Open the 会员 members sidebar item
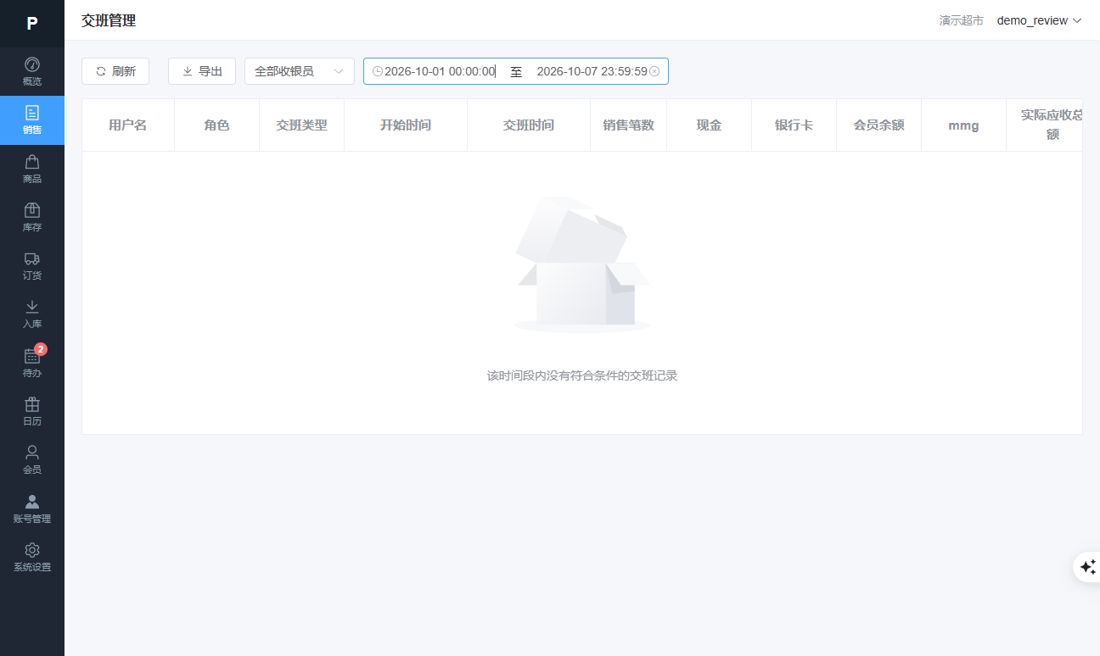Viewport: 1100px width, 656px height. (x=32, y=460)
